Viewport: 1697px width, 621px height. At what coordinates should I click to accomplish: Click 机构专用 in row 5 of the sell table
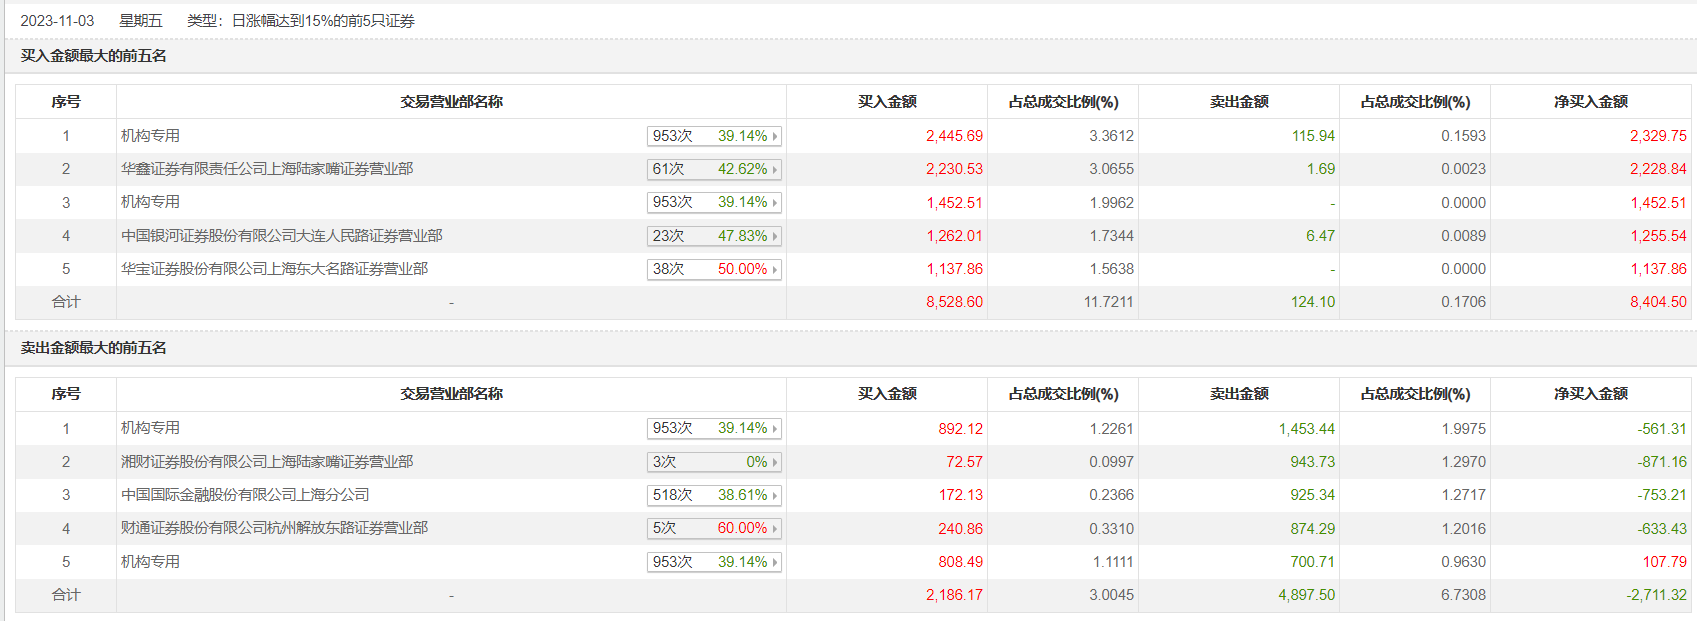(x=150, y=562)
